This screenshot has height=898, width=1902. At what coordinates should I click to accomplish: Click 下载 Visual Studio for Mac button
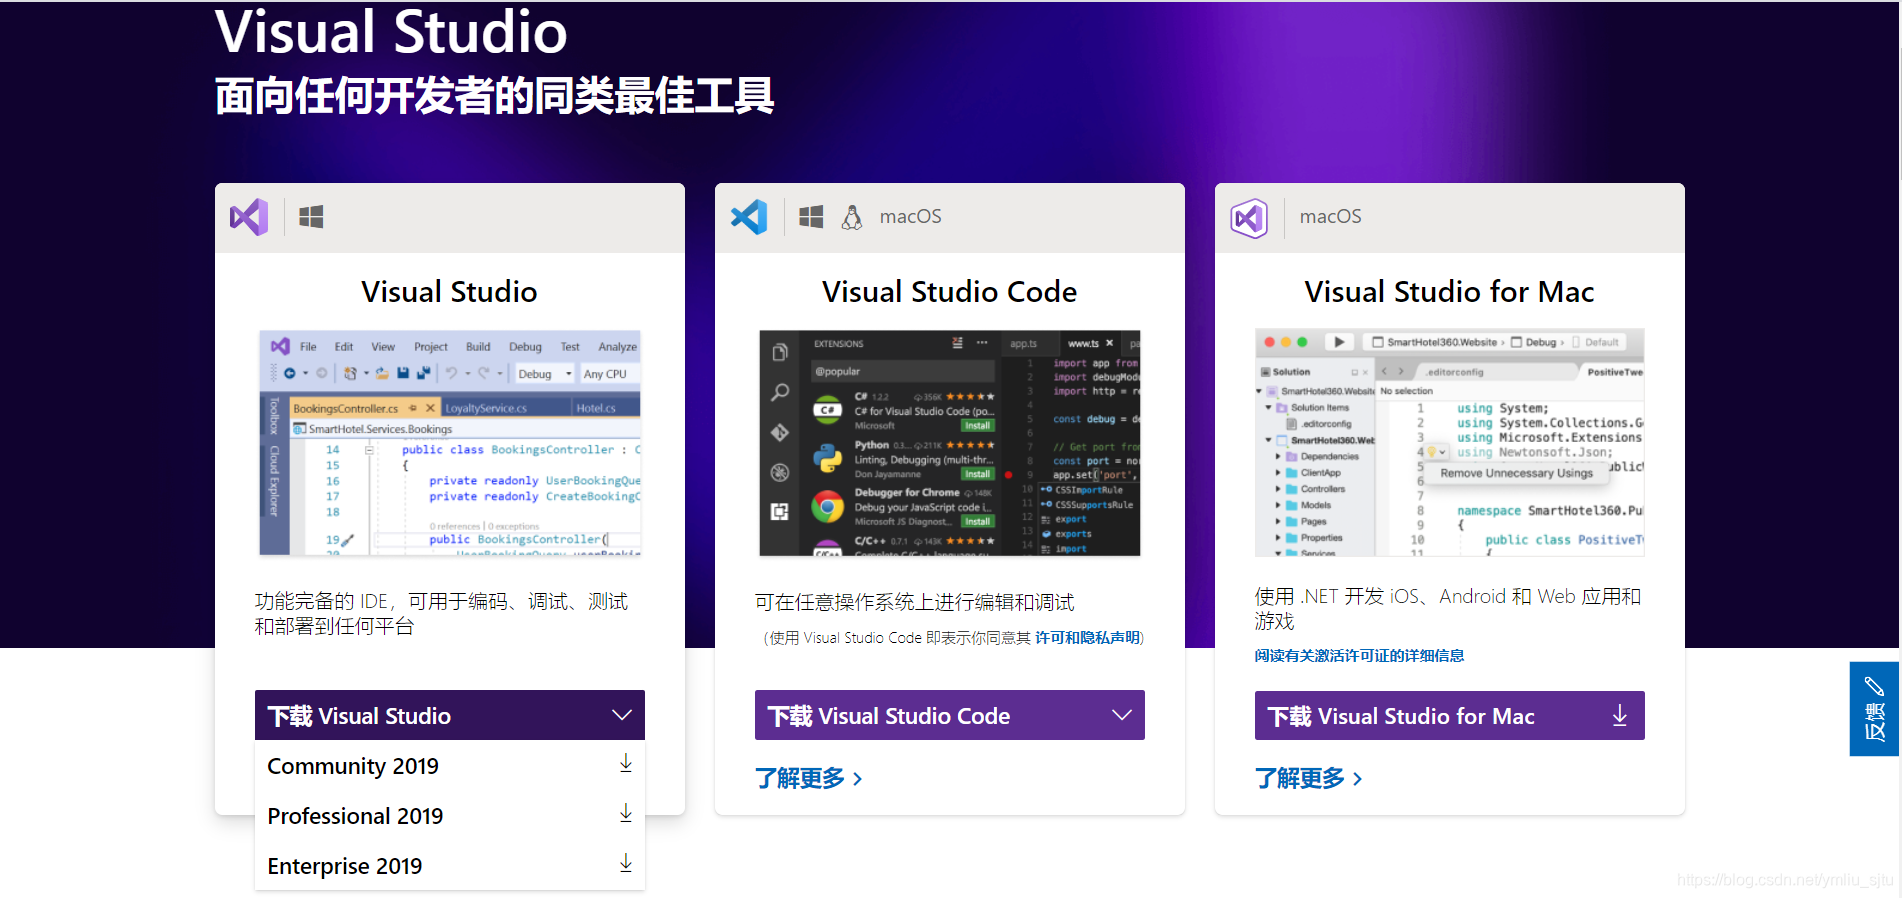[x=1450, y=716]
